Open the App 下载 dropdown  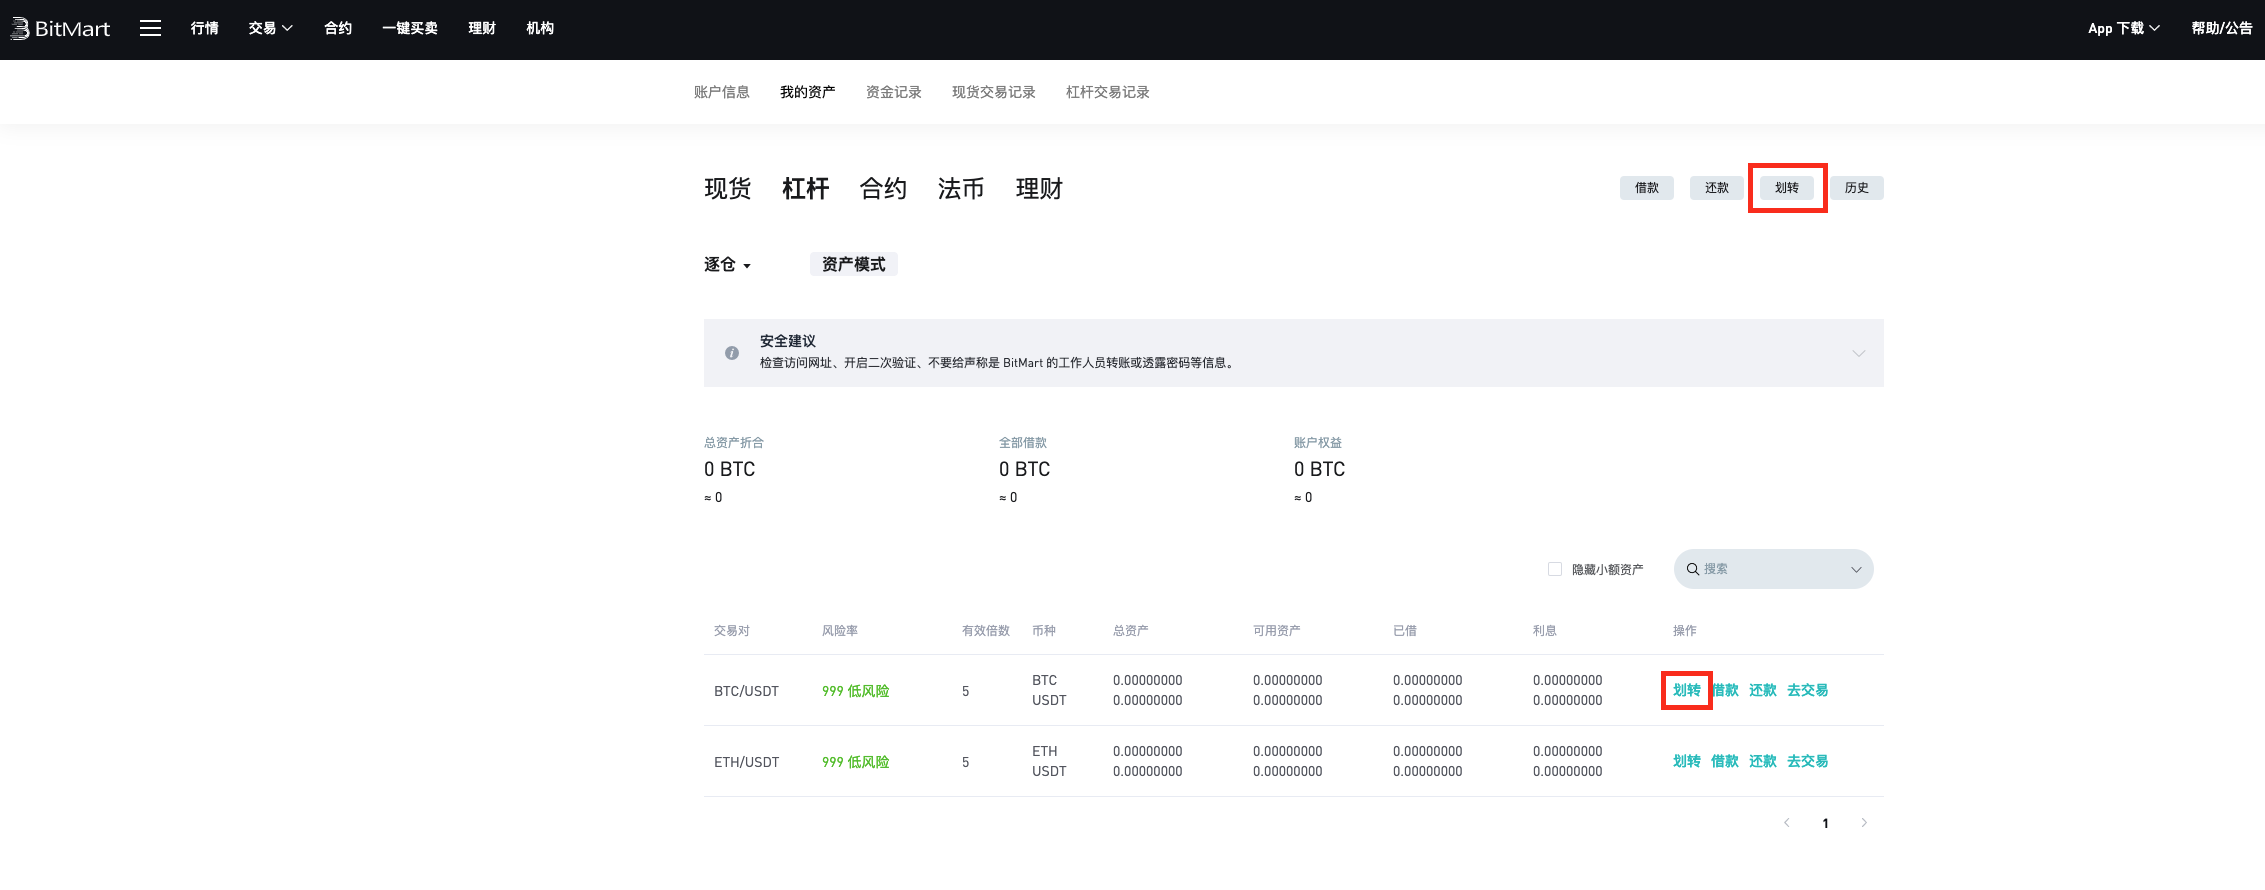(x=2123, y=28)
